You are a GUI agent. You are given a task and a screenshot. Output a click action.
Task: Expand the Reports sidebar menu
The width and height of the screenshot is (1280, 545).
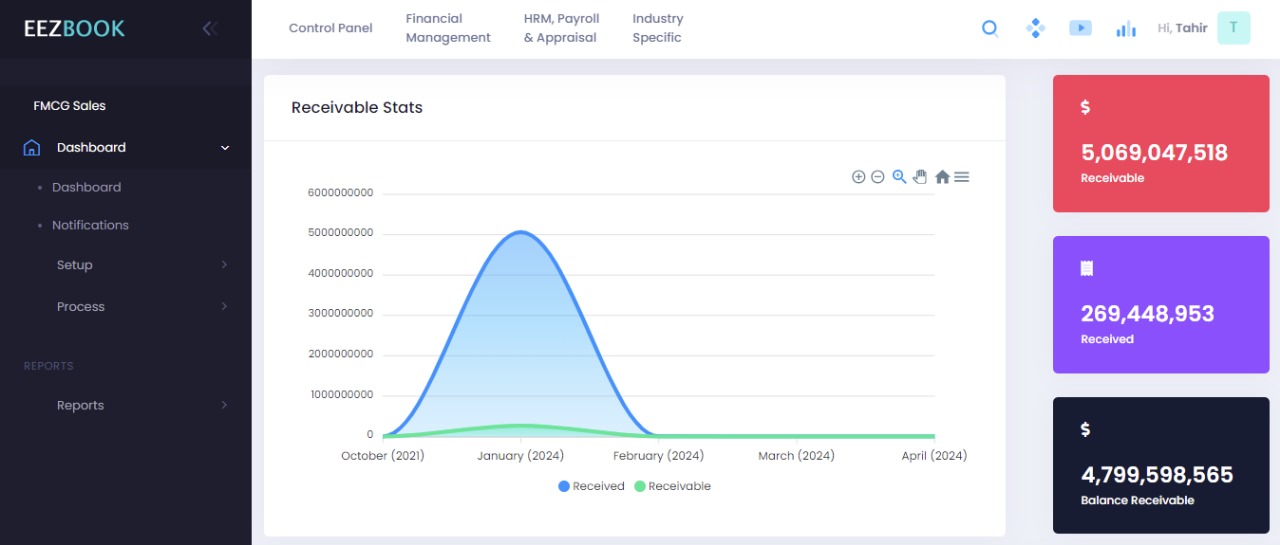point(80,405)
